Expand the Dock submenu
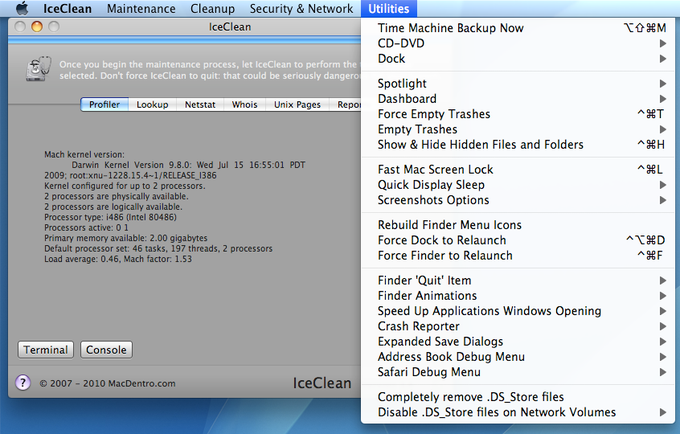This screenshot has width=680, height=434. [x=519, y=59]
